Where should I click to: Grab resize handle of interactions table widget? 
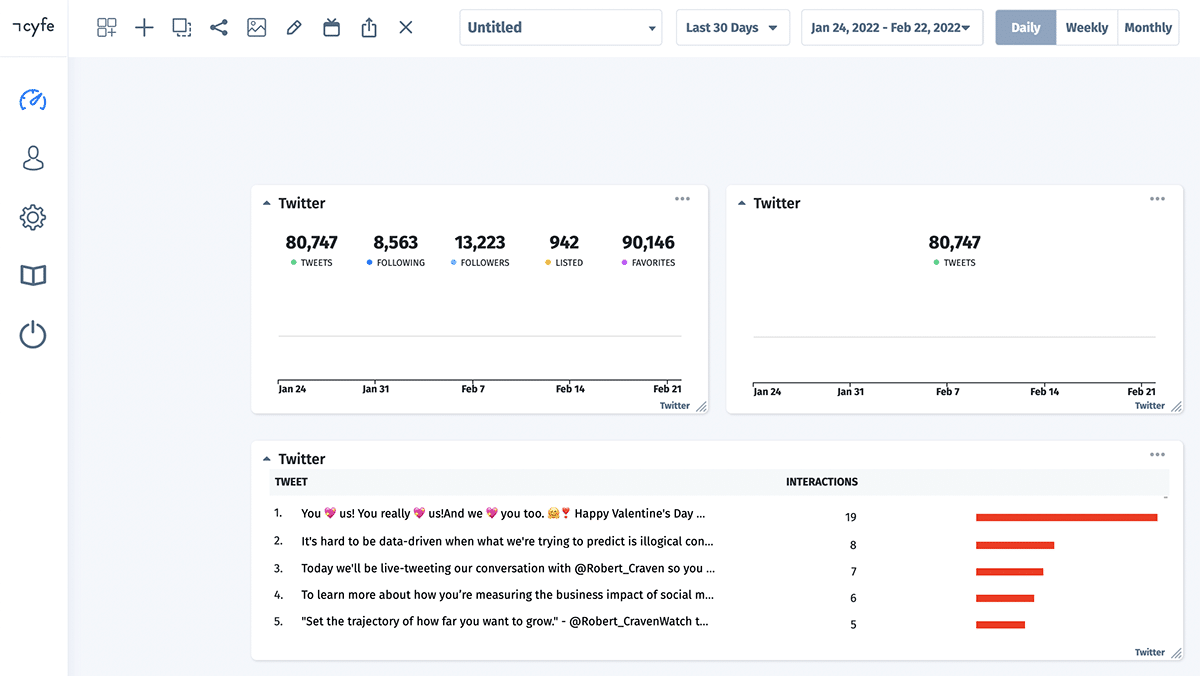(1176, 653)
